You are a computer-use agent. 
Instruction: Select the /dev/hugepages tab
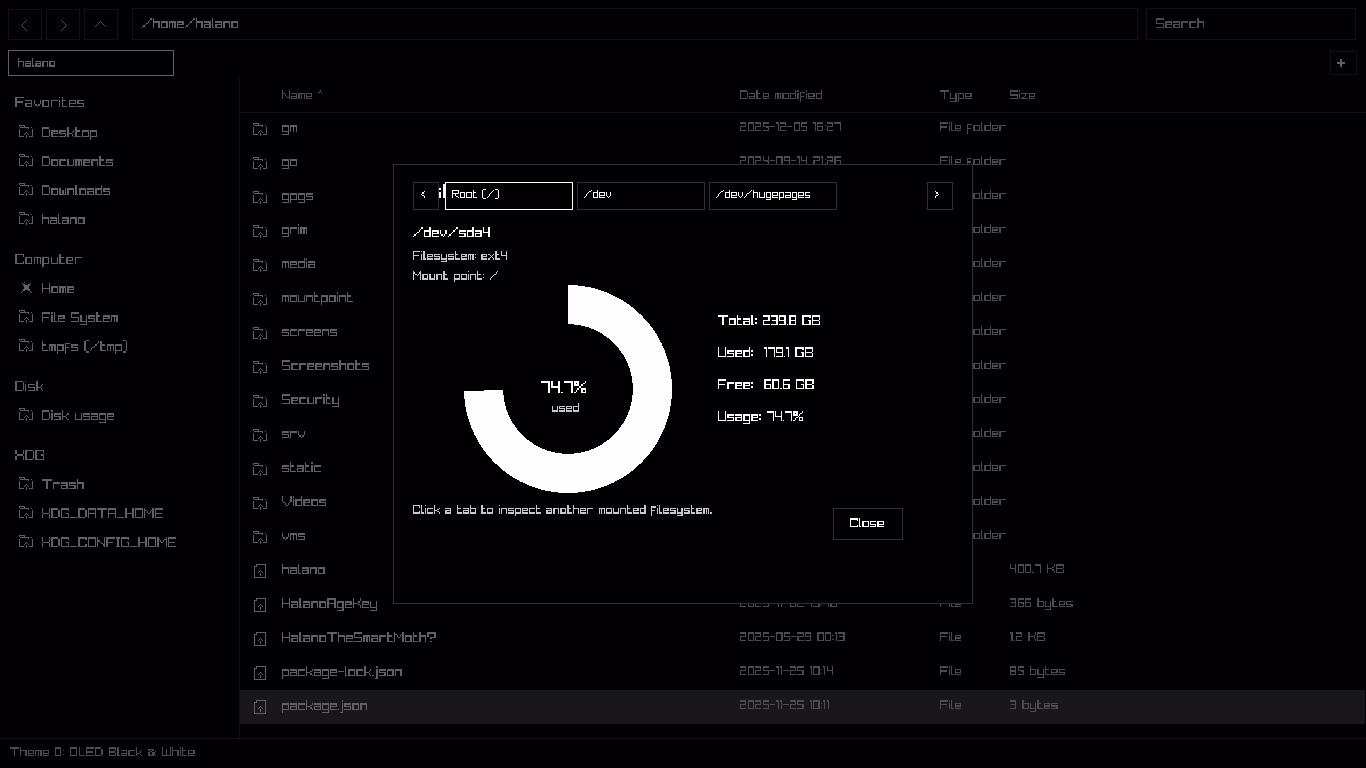772,195
